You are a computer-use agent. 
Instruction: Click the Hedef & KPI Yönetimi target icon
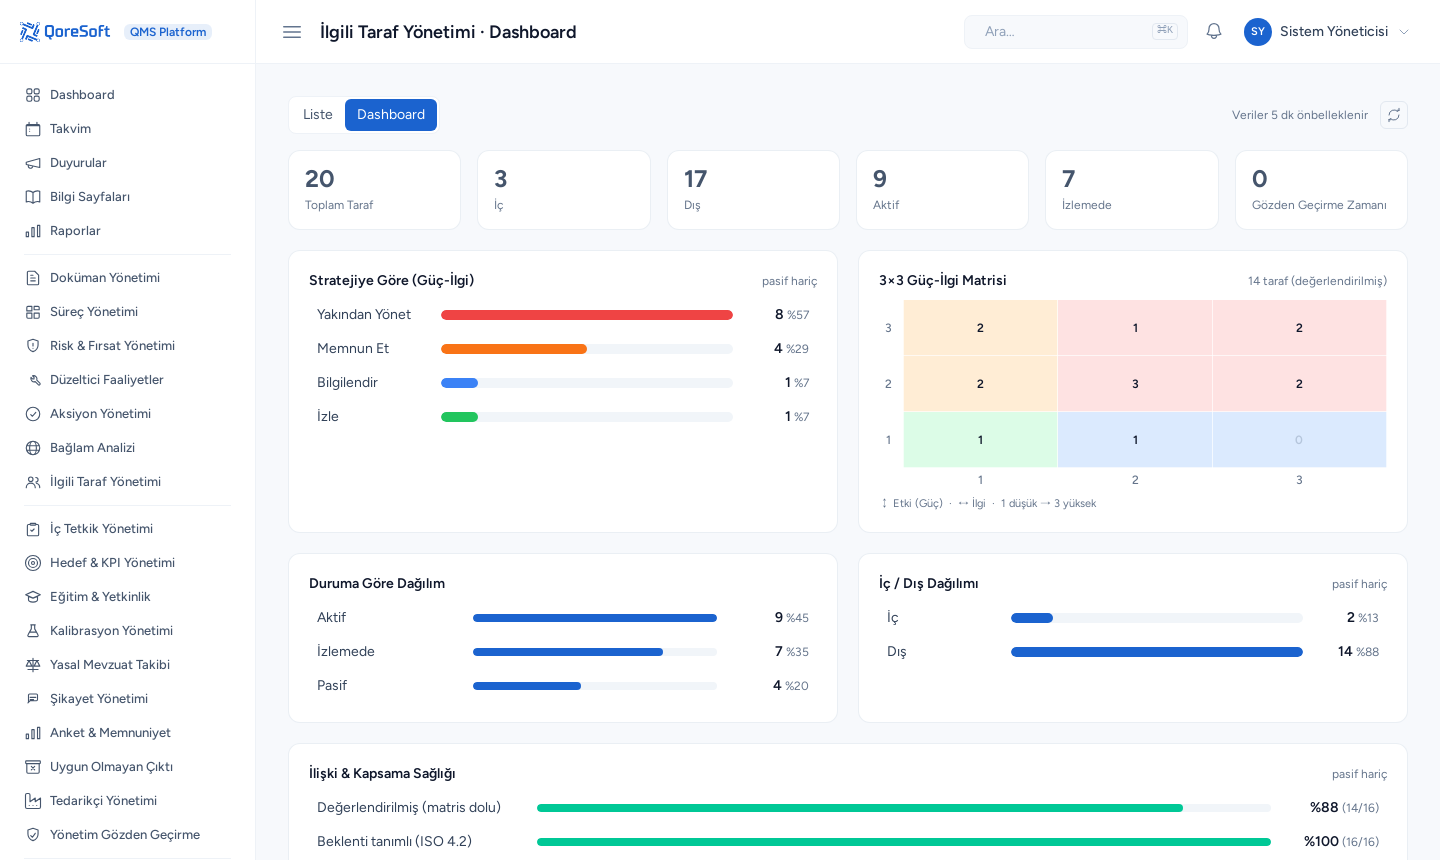click(33, 563)
